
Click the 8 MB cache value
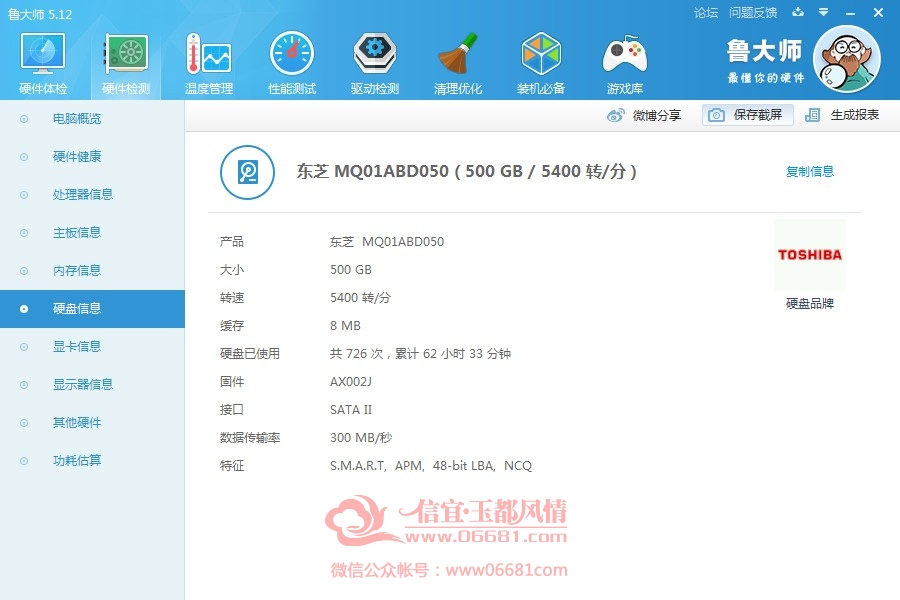pyautogui.click(x=345, y=326)
